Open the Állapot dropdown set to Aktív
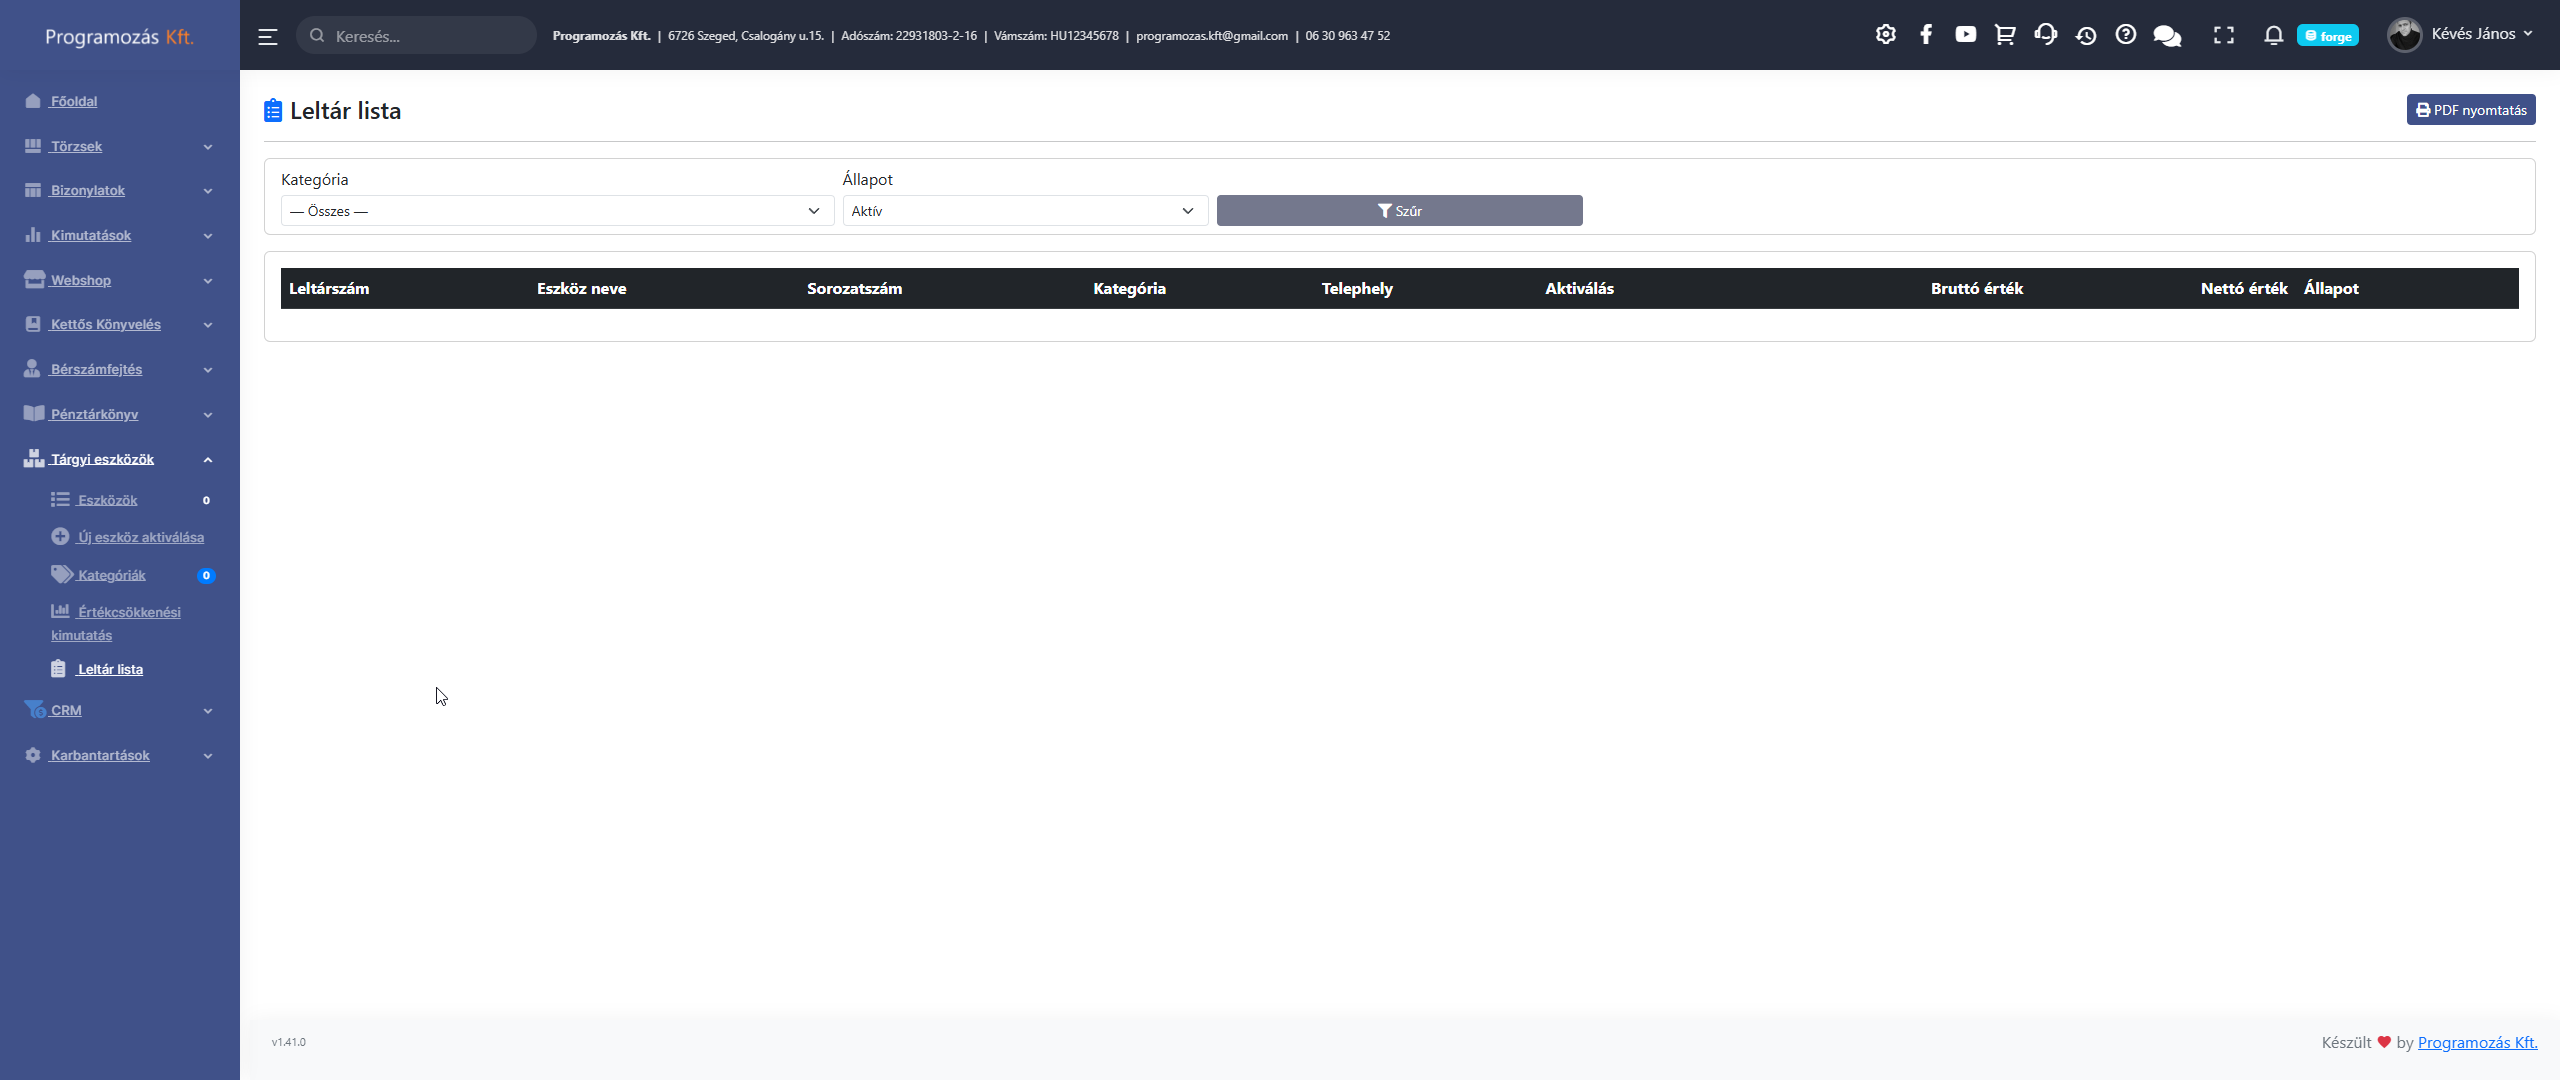The width and height of the screenshot is (2560, 1080). pos(1025,211)
